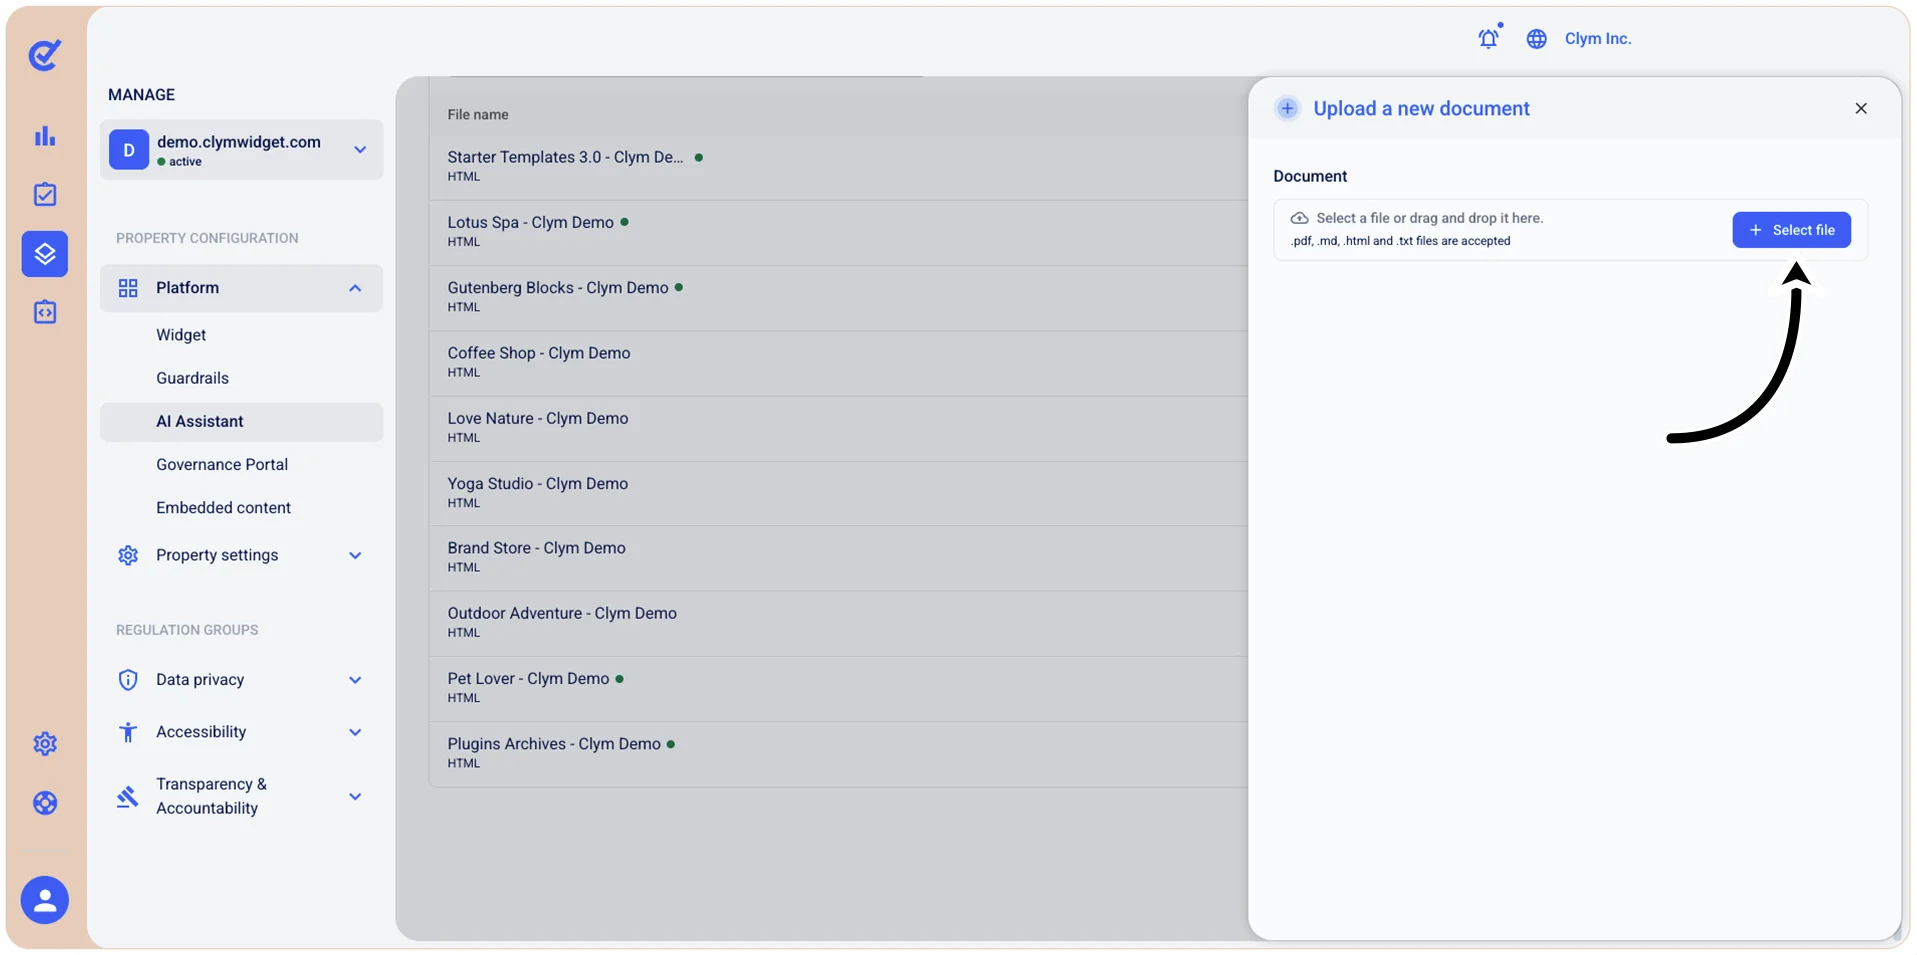Click the cloud upload icon in dropzone
Screen dimensions: 1917x955
tap(1300, 218)
